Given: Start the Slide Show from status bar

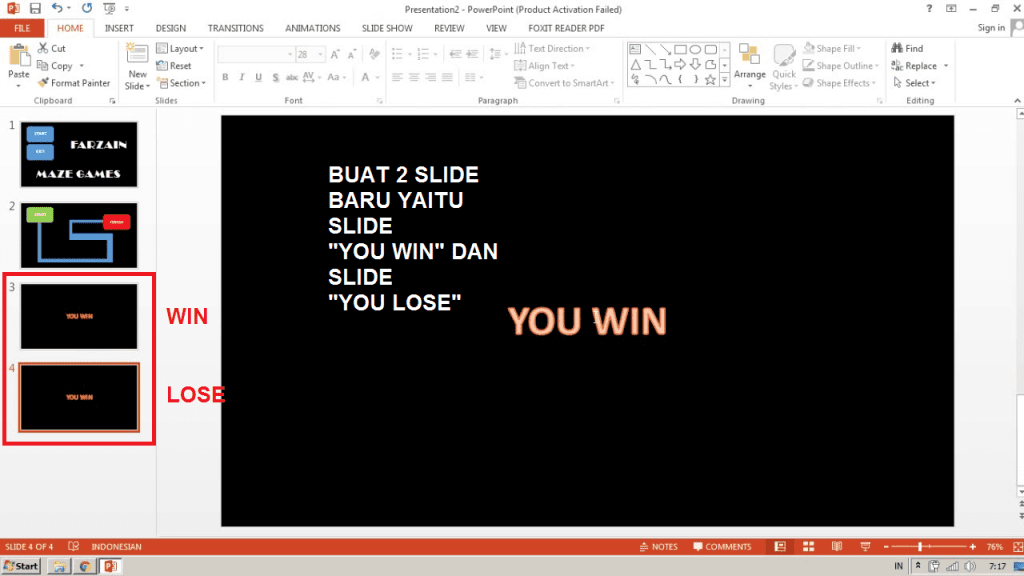Looking at the screenshot, I should (x=865, y=547).
